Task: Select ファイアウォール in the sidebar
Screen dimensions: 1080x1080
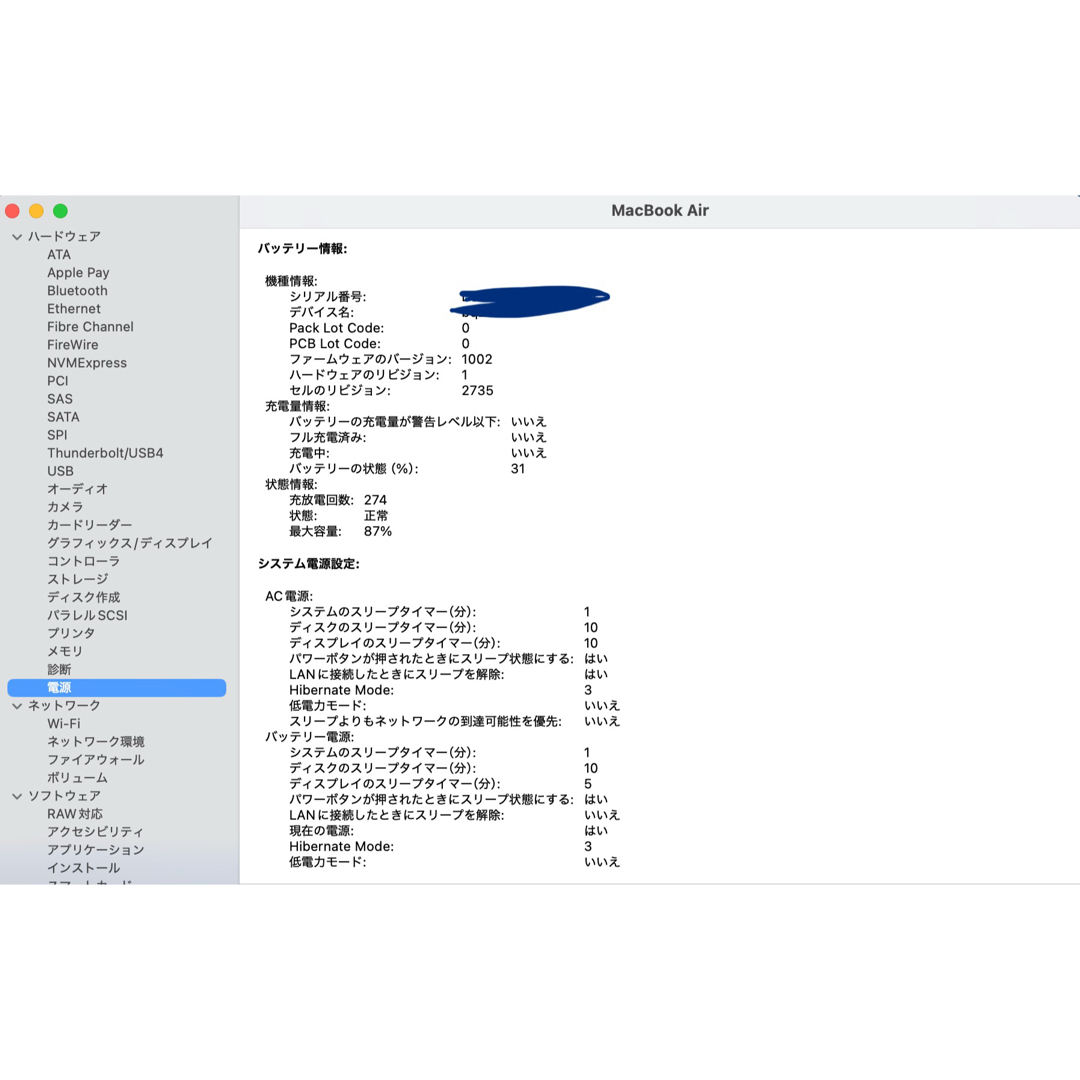Action: pos(96,760)
